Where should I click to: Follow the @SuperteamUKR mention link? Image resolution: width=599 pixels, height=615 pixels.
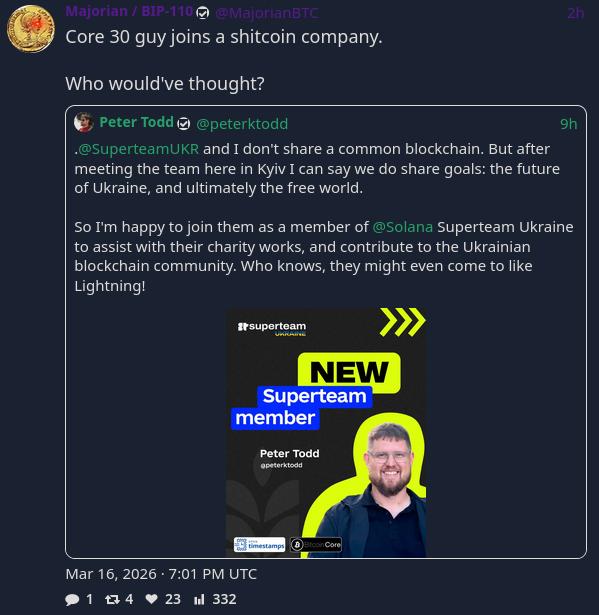138,149
